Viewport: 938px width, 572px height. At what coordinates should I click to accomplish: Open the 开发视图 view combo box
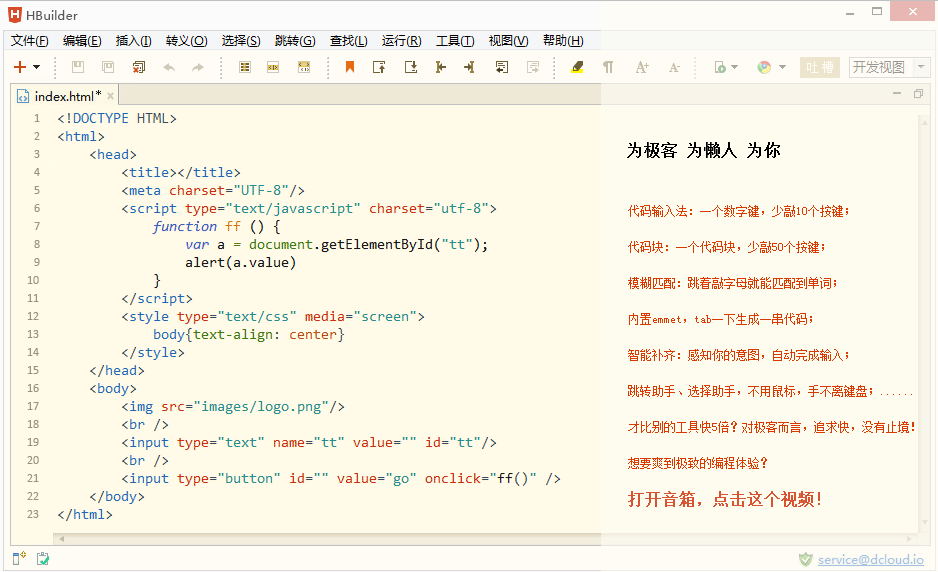pyautogui.click(x=890, y=67)
